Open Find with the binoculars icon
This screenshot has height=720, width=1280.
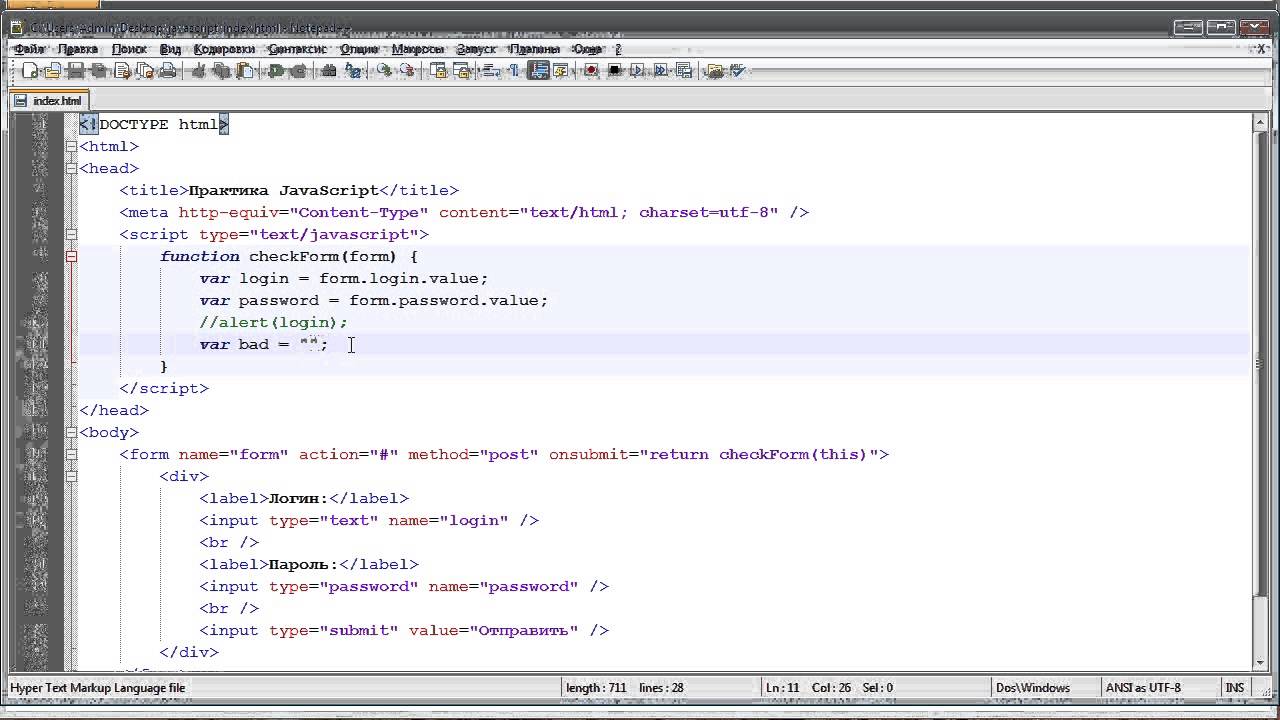(x=329, y=71)
